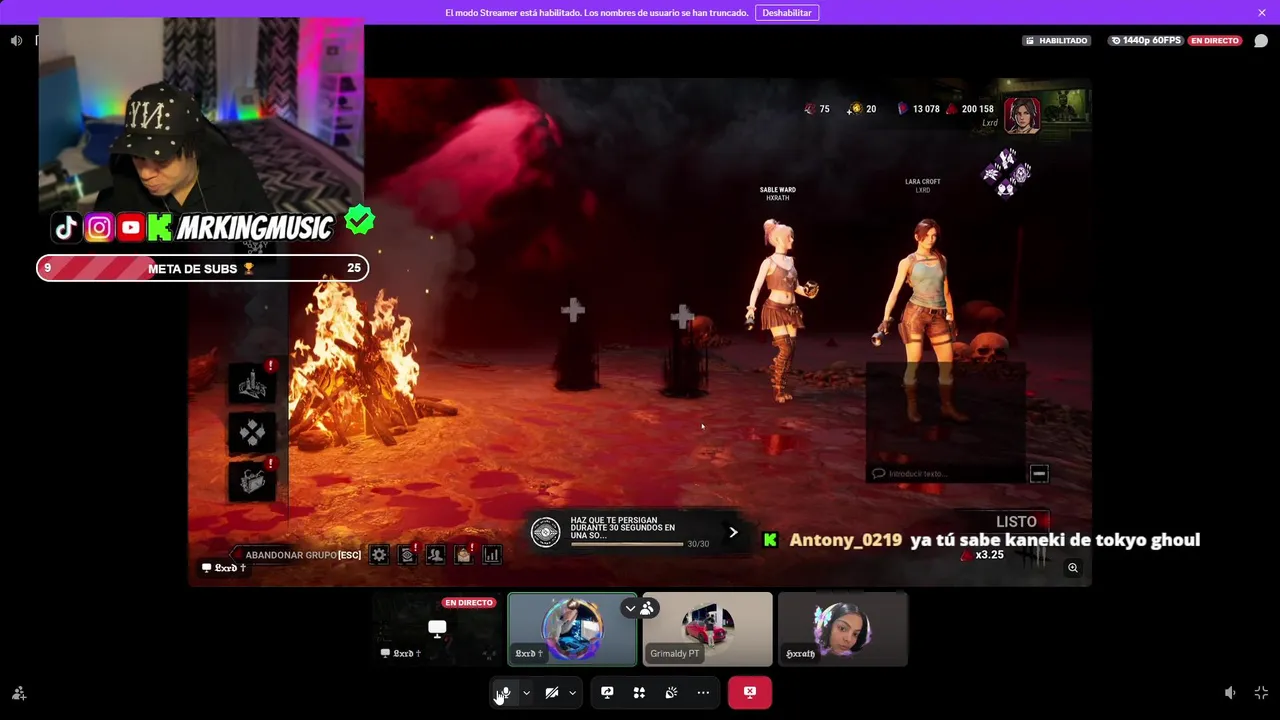Select the Lxrd participant avatar tile

tap(572, 629)
